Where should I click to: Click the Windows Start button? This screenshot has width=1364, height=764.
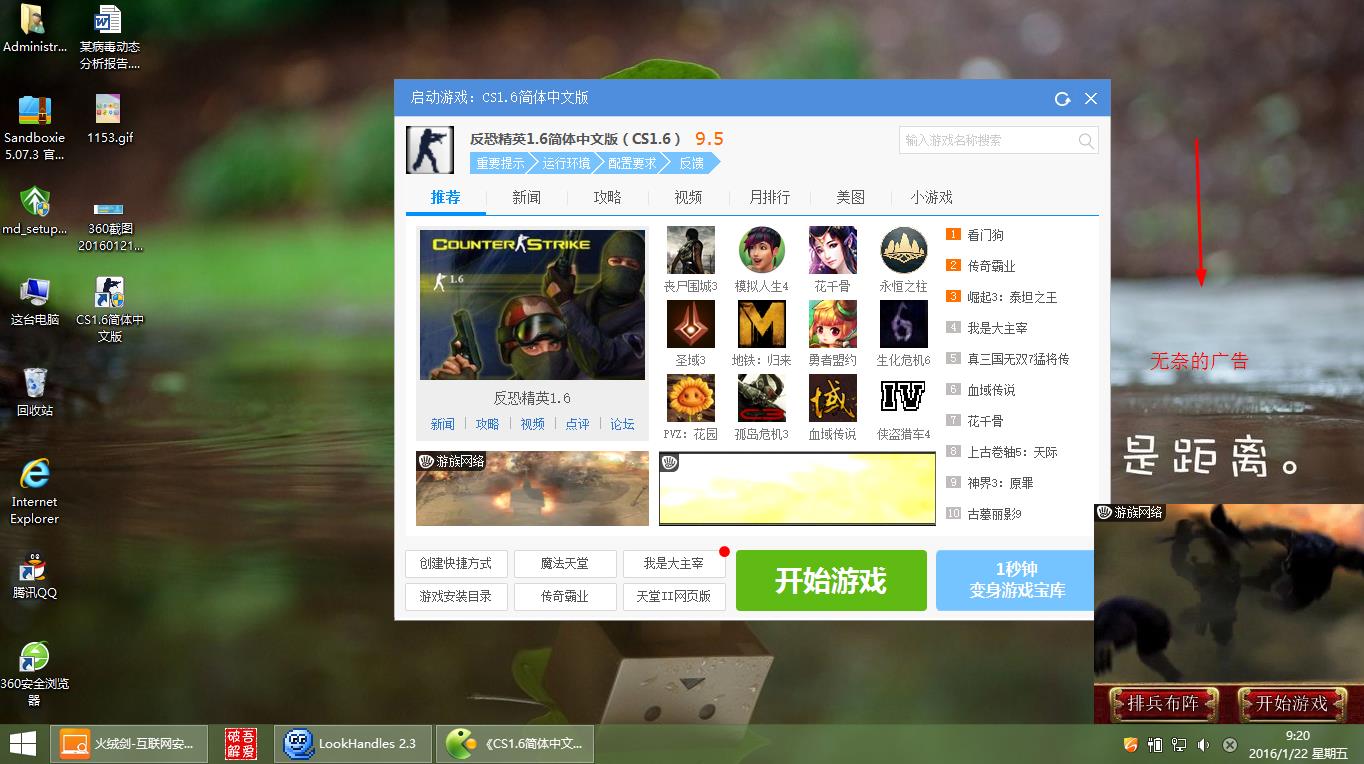(24, 744)
